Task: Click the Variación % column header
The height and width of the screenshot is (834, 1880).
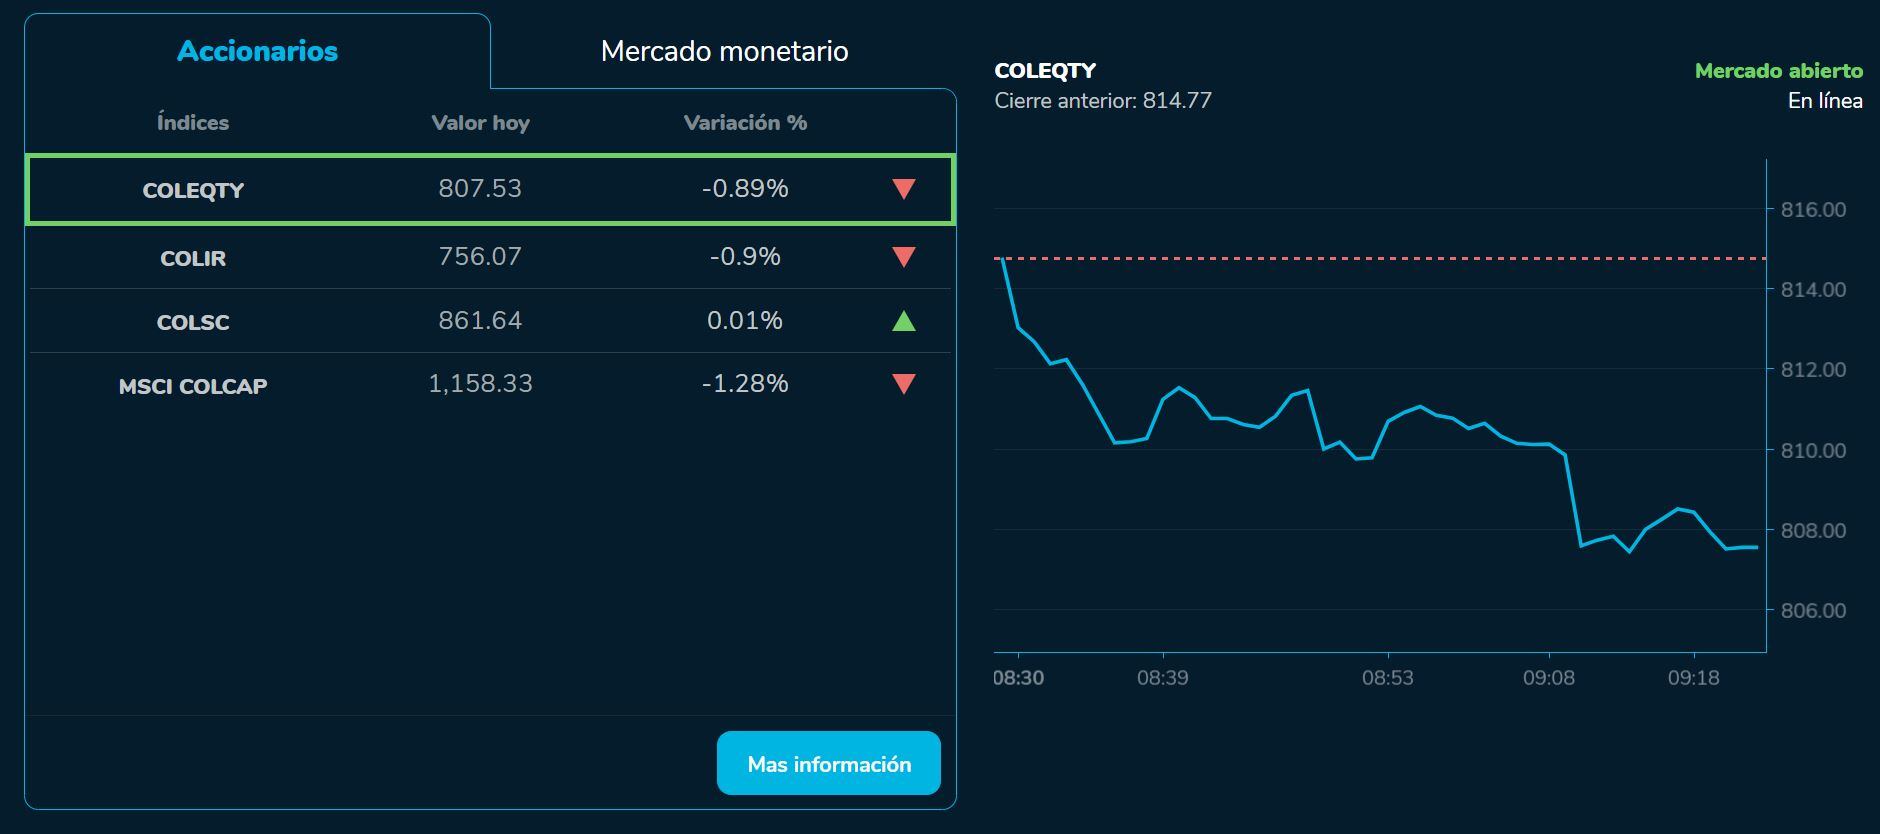Action: pyautogui.click(x=745, y=123)
